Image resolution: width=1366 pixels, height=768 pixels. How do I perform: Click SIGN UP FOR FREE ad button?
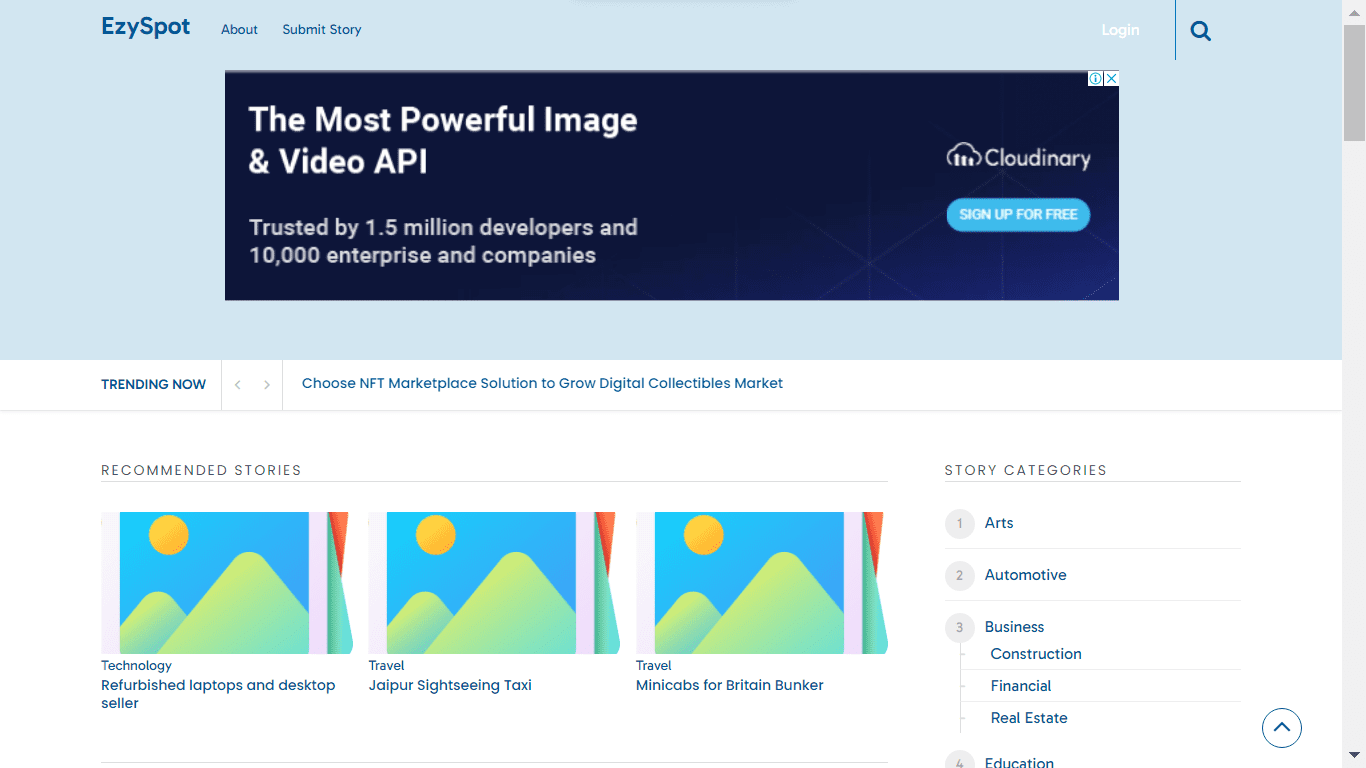pos(1018,214)
